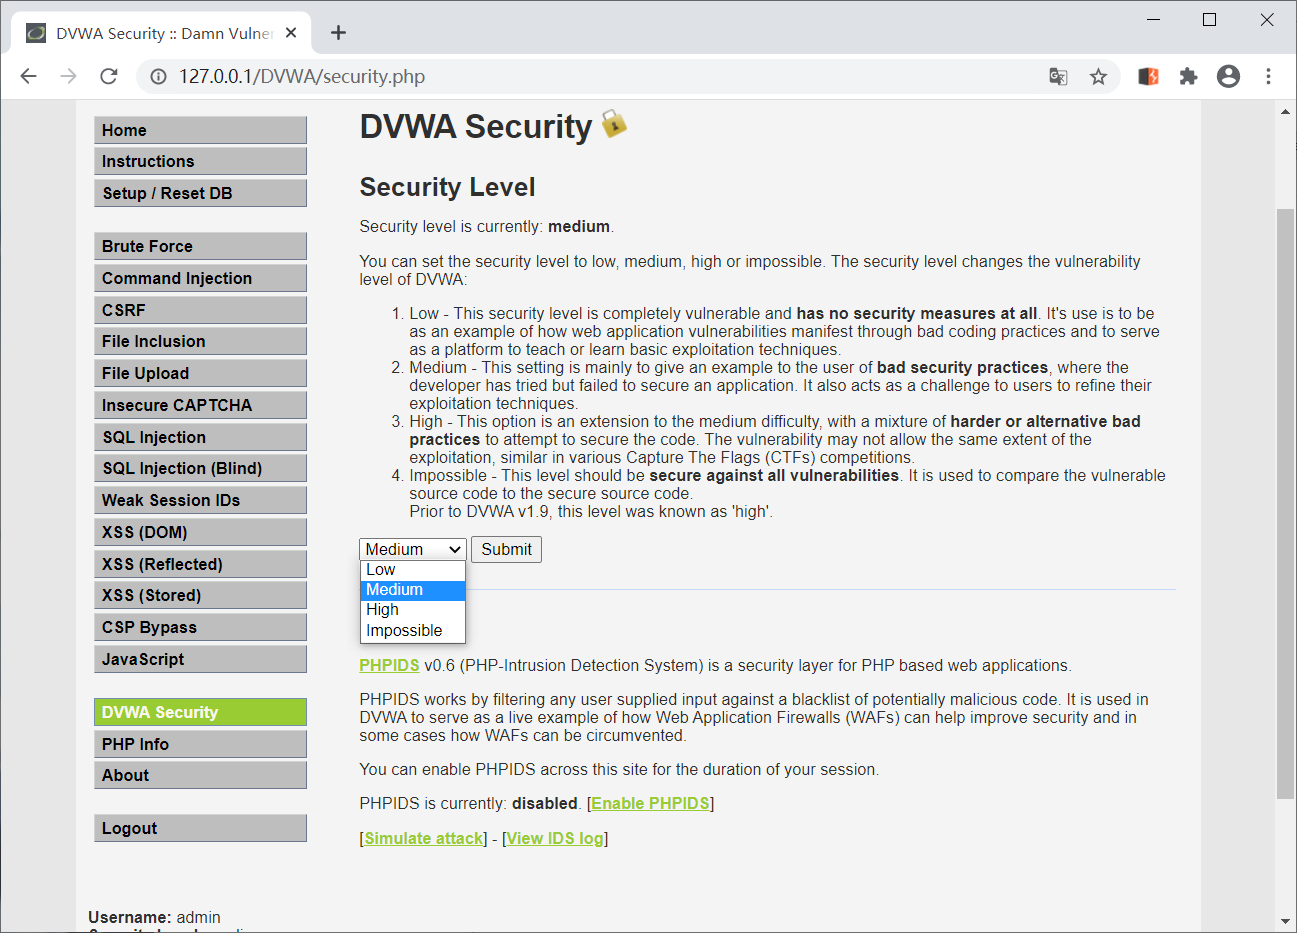Open the File Upload module
Screen dimensions: 1297x933
[x=200, y=373]
